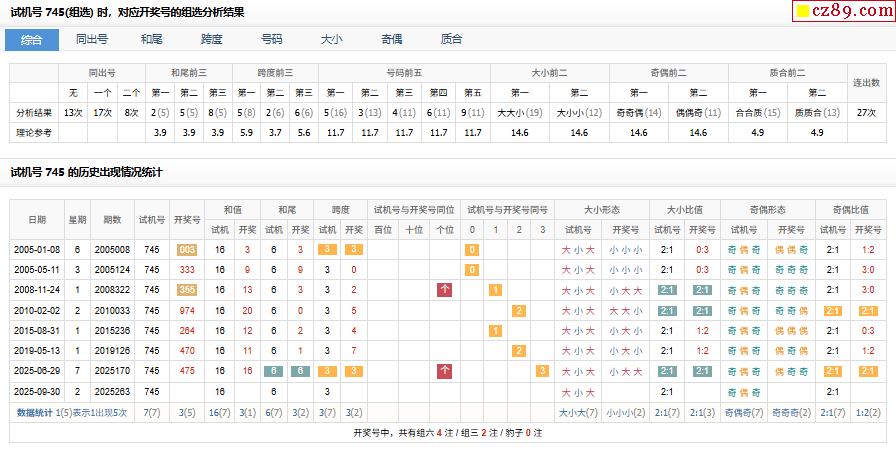This screenshot has width=896, height=450.
Task: Click the date 2019-05-13
Action: (x=37, y=351)
